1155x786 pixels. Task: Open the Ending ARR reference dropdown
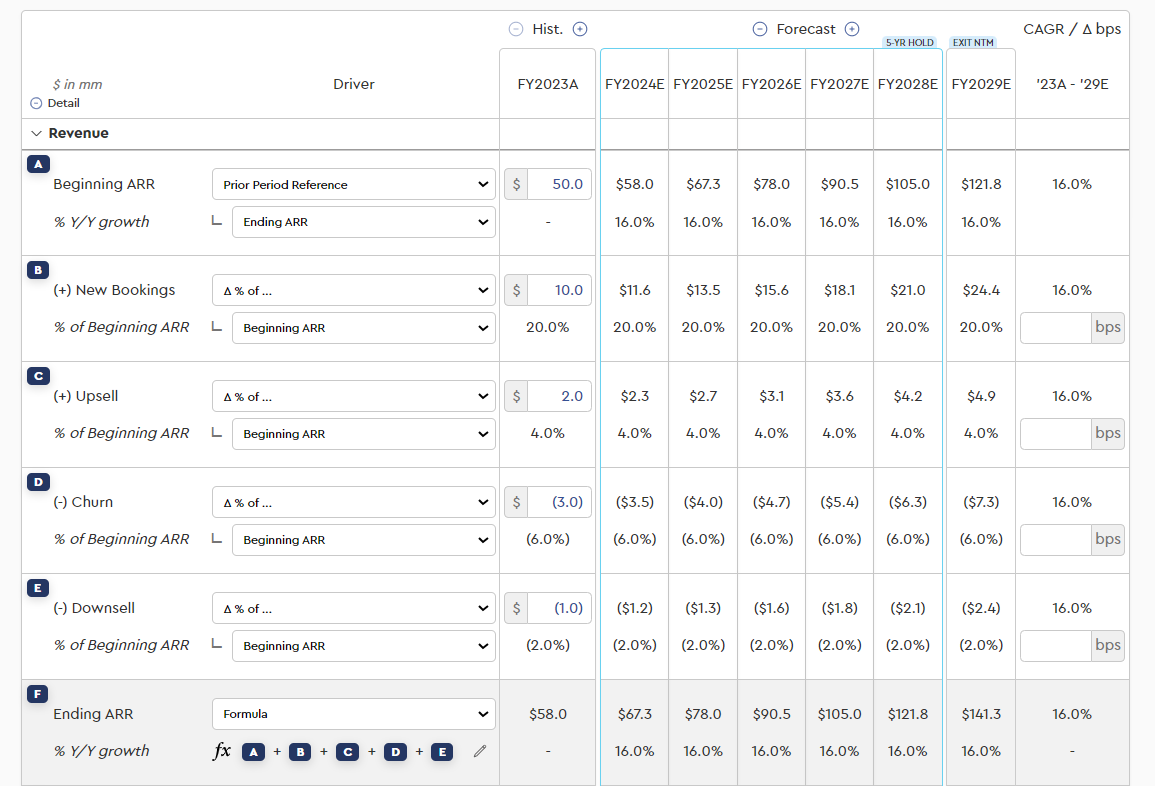[x=364, y=222]
